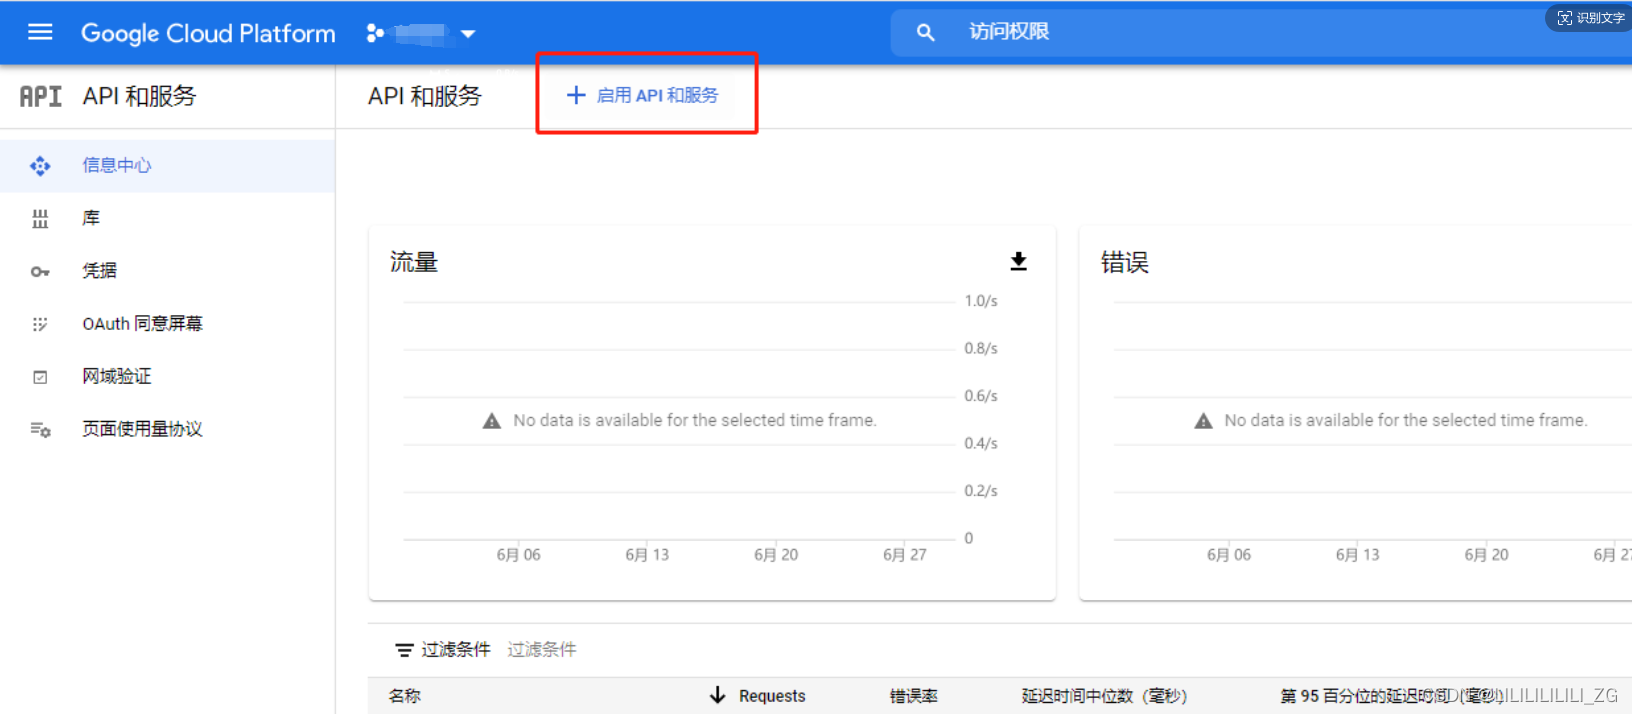Click the API 和服务 page heading
This screenshot has height=714, width=1632.
coord(425,96)
